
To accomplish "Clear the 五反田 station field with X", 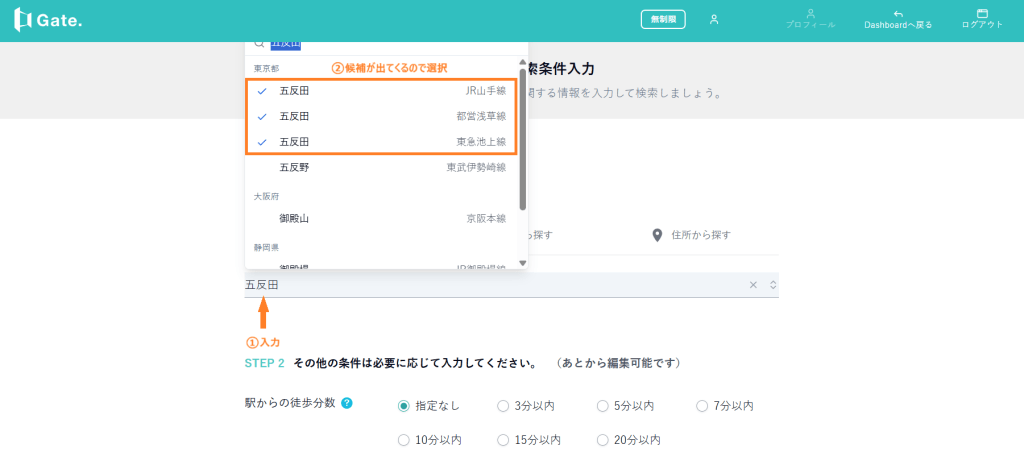I will pos(753,285).
